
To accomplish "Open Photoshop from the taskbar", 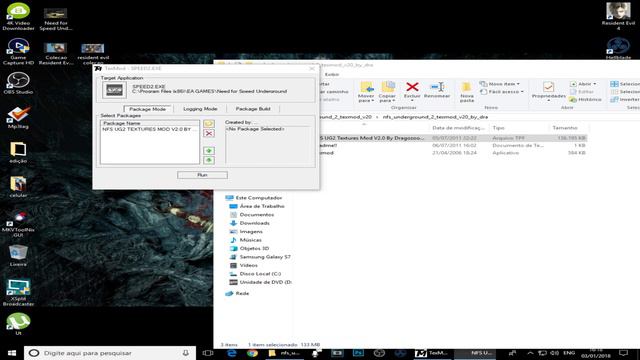I will (358, 353).
